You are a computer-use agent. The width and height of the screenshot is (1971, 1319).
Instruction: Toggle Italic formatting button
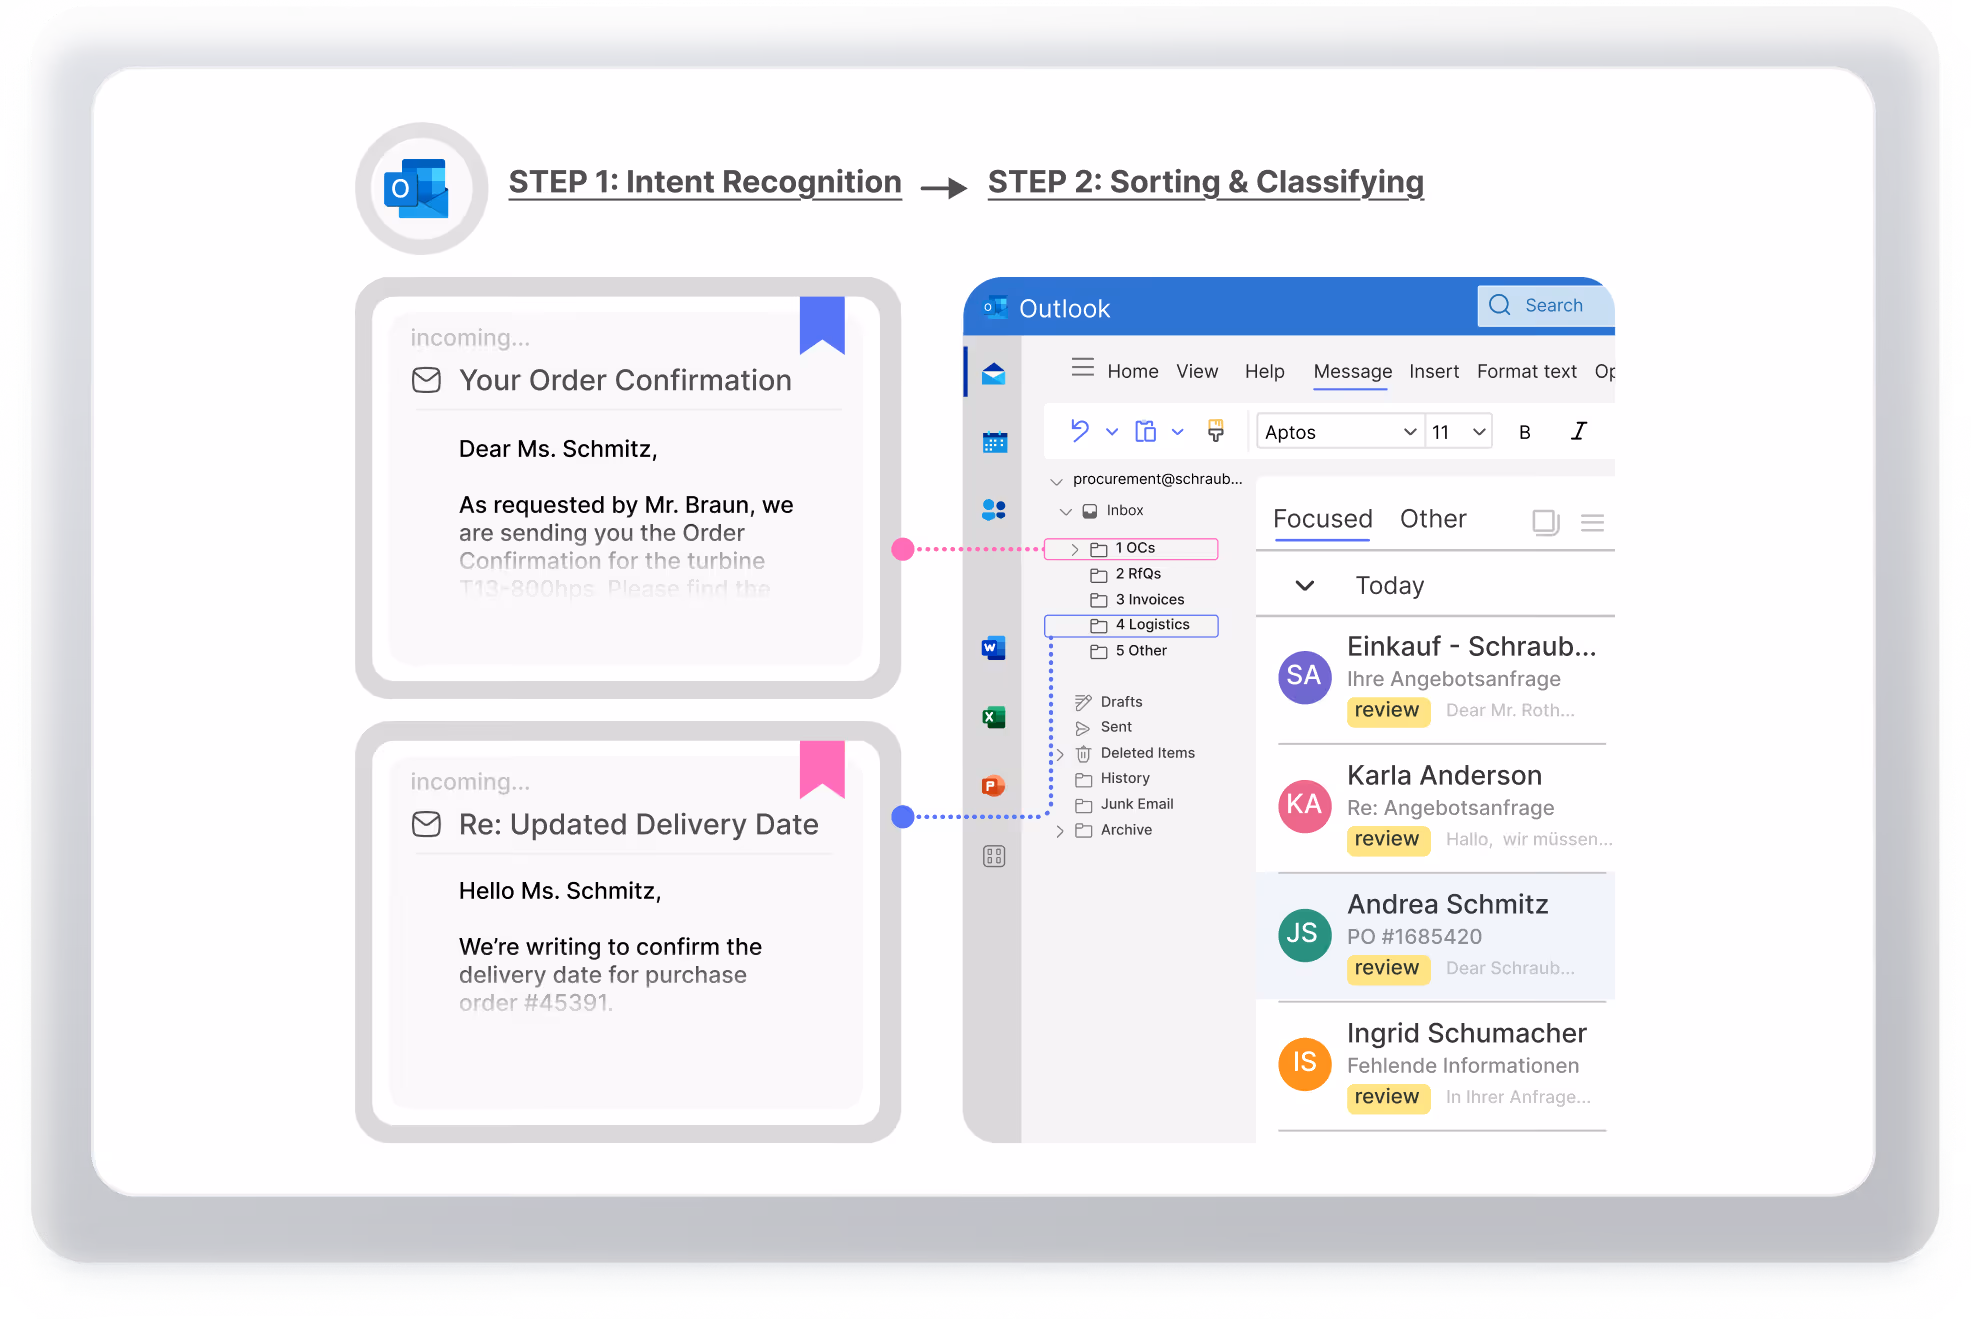pyautogui.click(x=1578, y=431)
